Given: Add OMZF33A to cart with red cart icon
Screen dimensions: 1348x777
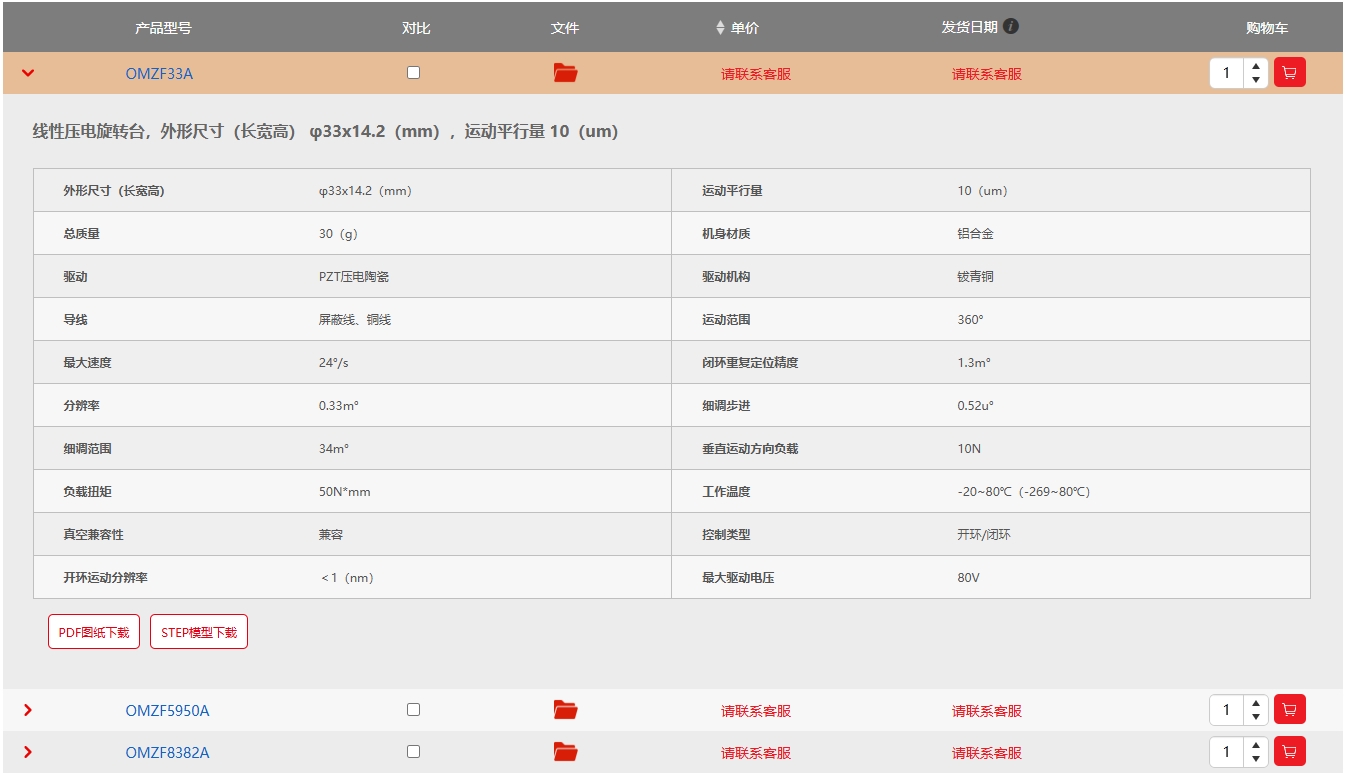Looking at the screenshot, I should [1289, 73].
